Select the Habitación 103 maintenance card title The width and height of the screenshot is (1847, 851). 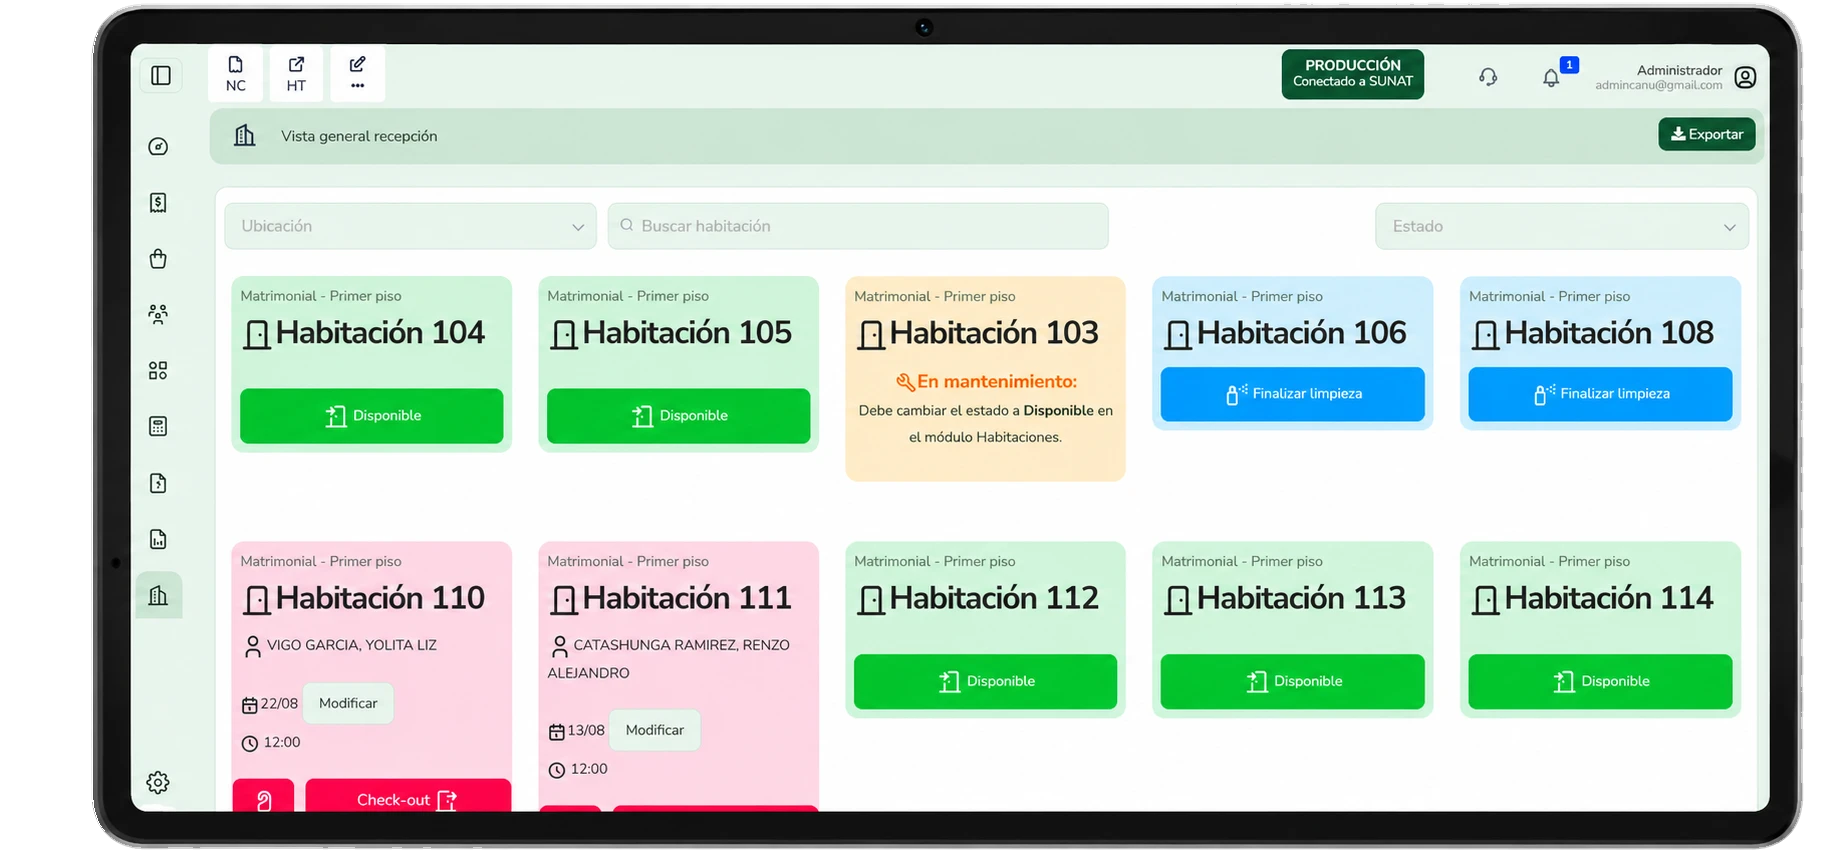click(994, 333)
